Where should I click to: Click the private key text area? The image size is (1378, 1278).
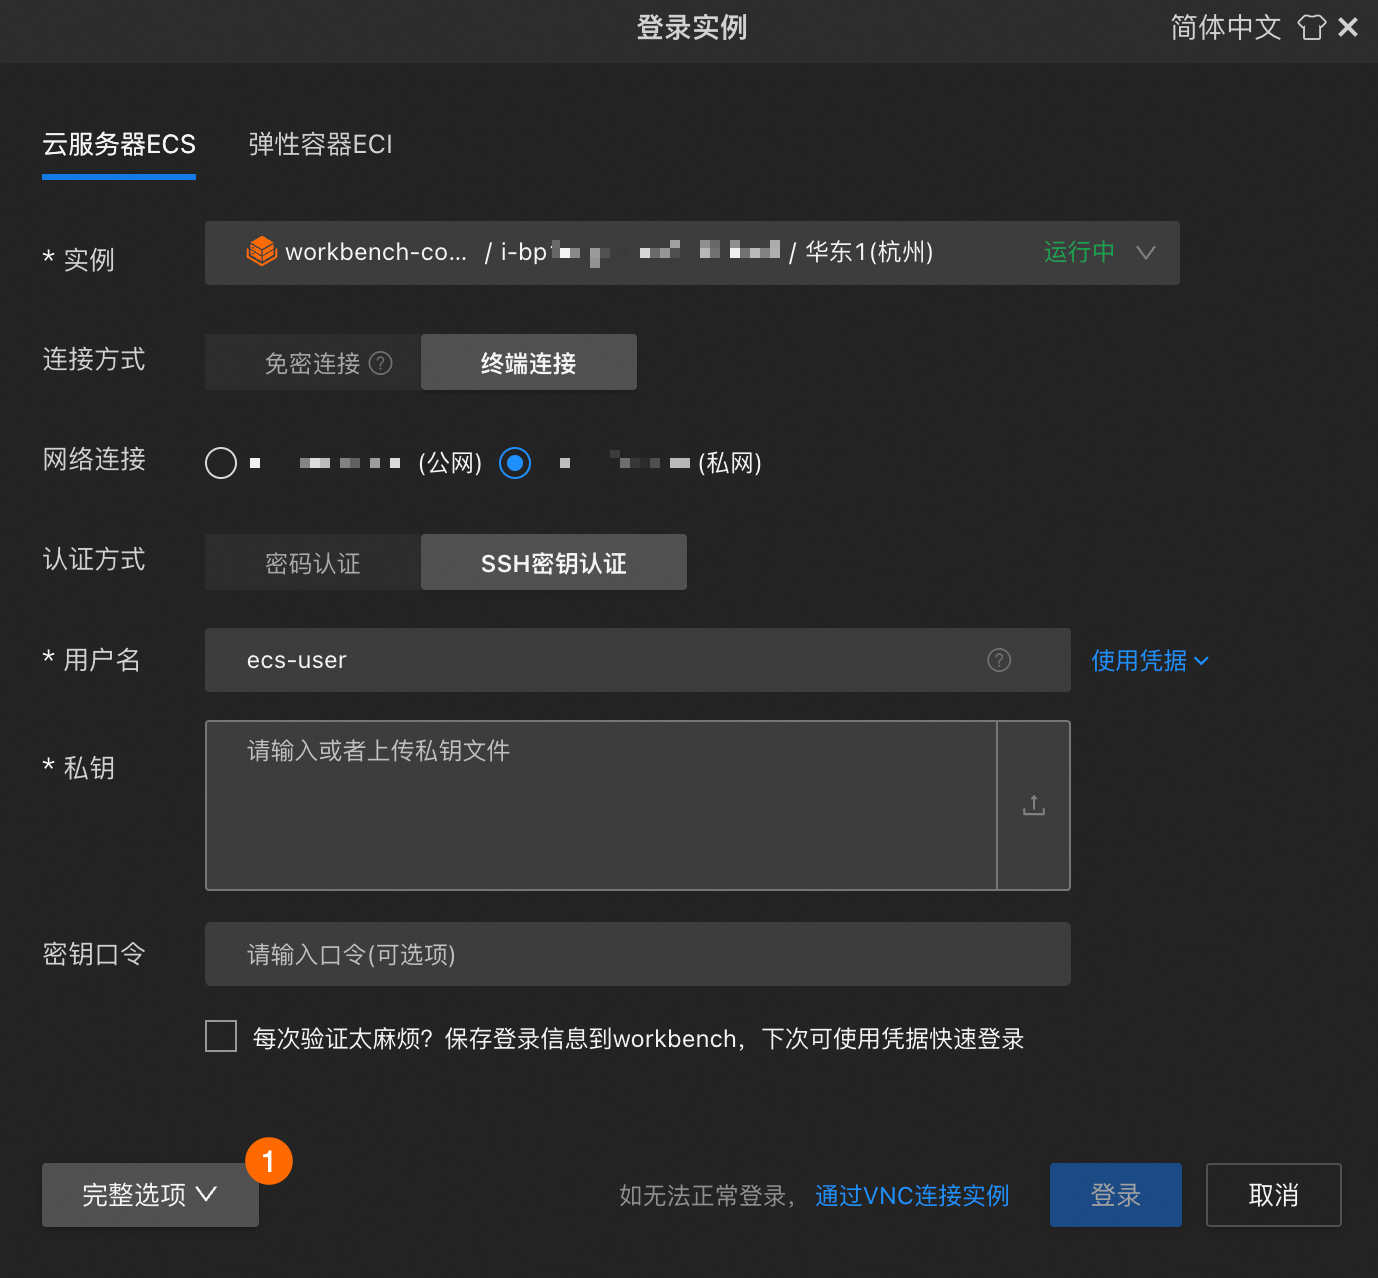click(601, 805)
